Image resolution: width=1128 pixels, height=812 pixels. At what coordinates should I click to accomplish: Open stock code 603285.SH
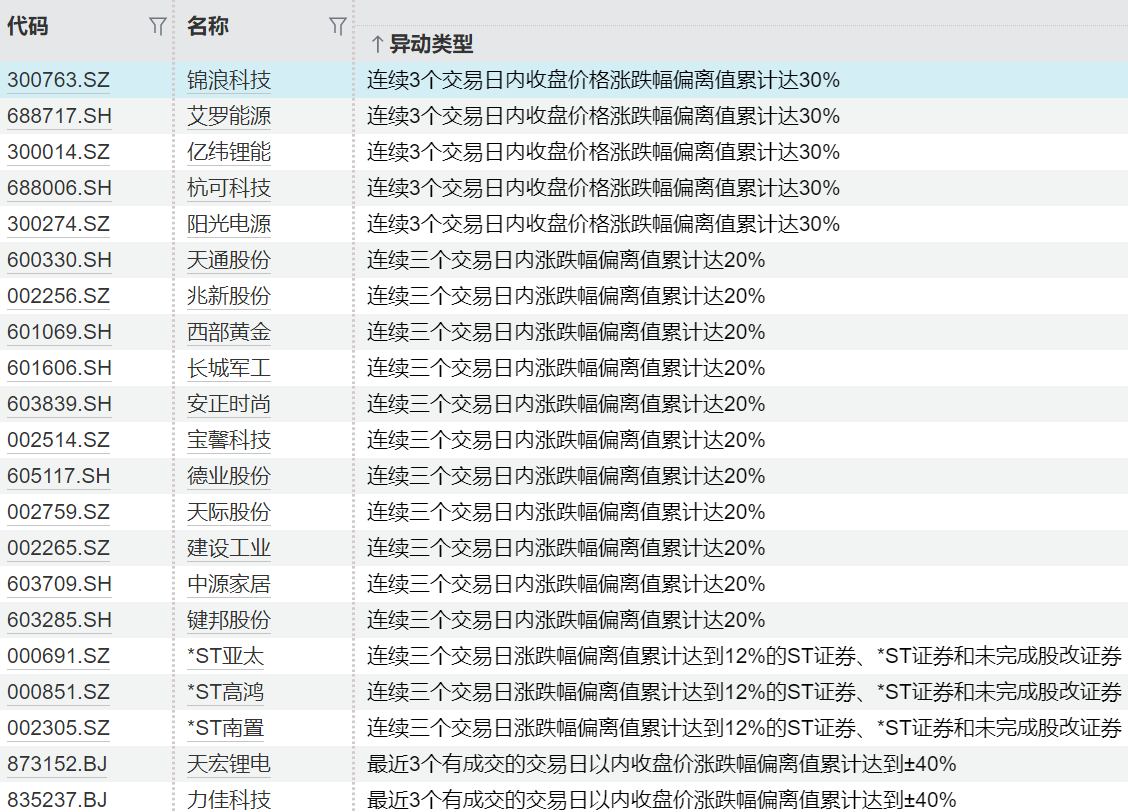click(x=59, y=619)
